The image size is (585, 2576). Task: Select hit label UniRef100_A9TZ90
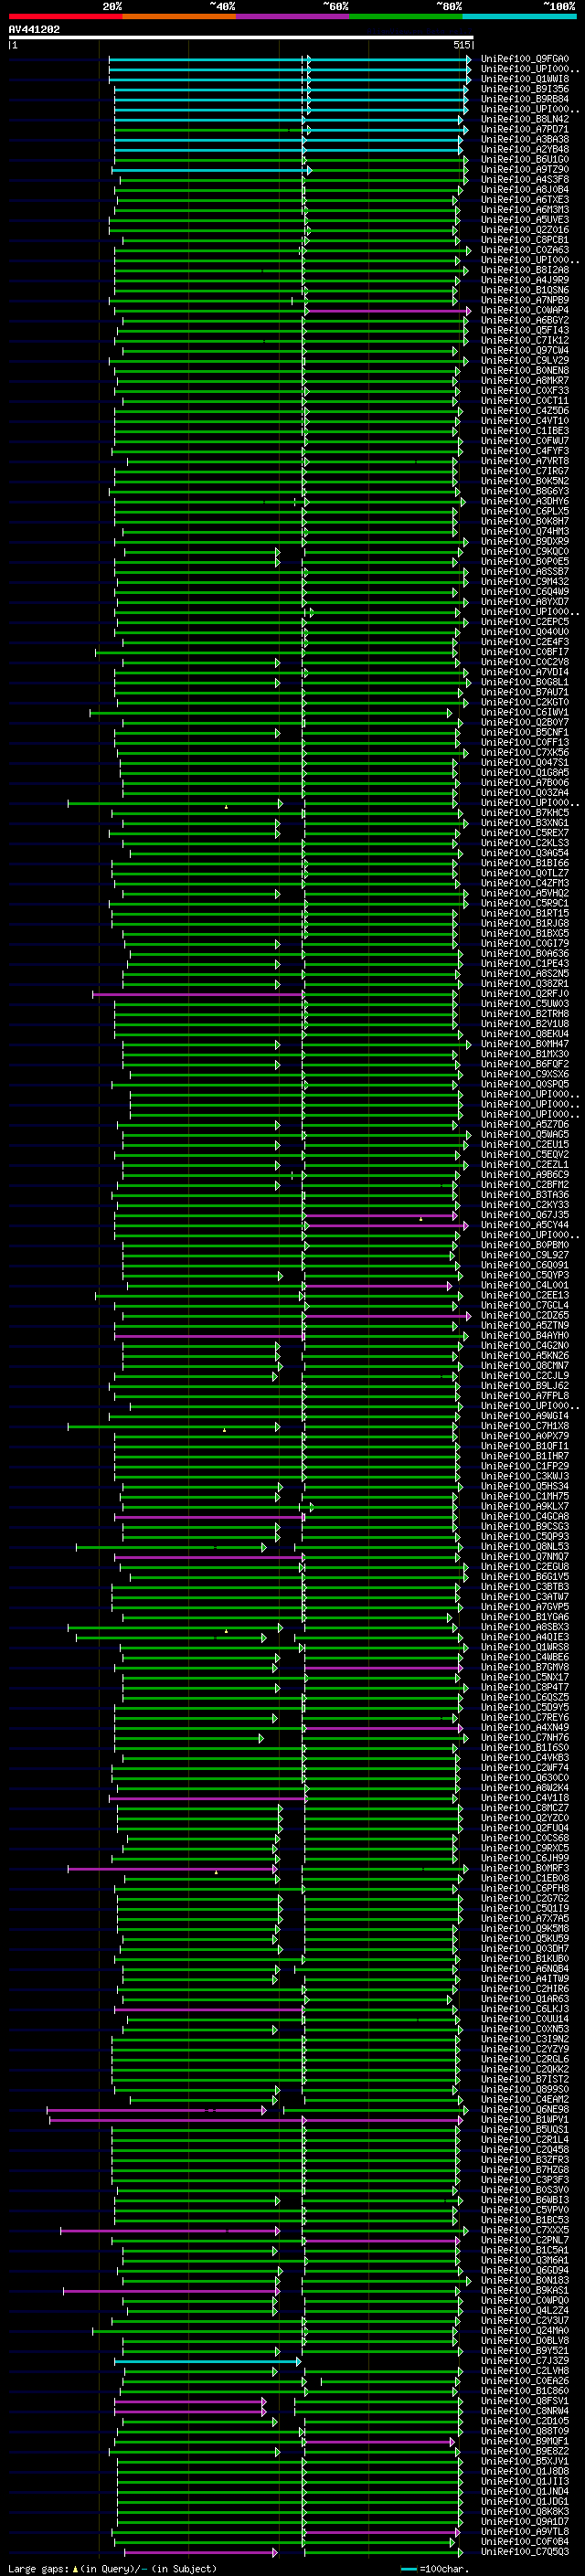coord(525,169)
